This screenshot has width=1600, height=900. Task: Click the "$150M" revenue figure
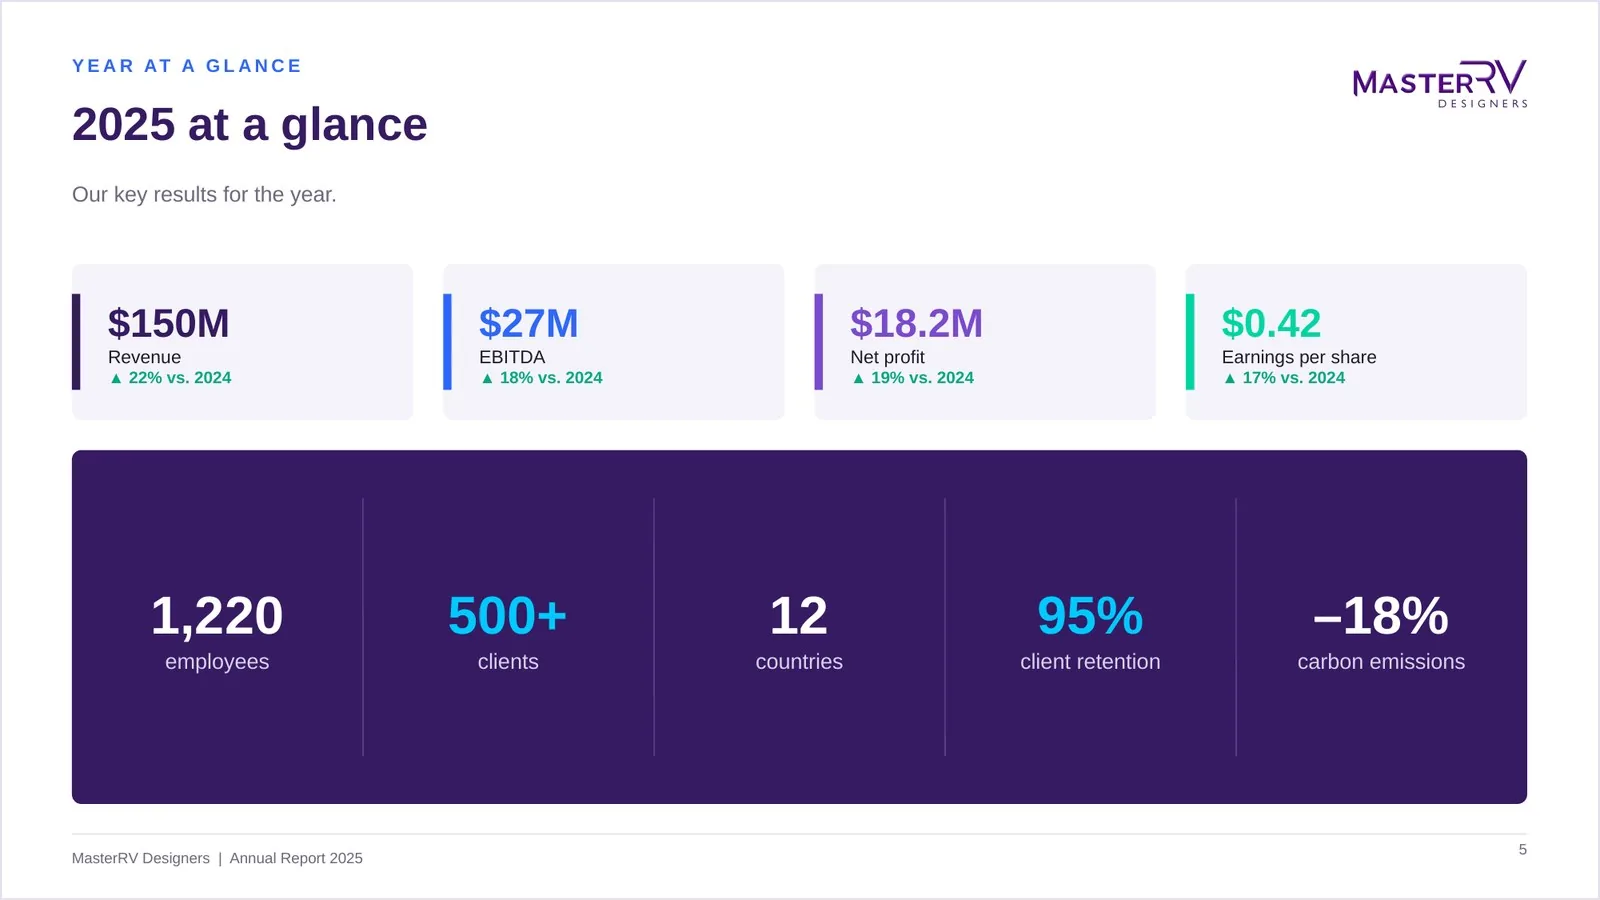point(169,323)
